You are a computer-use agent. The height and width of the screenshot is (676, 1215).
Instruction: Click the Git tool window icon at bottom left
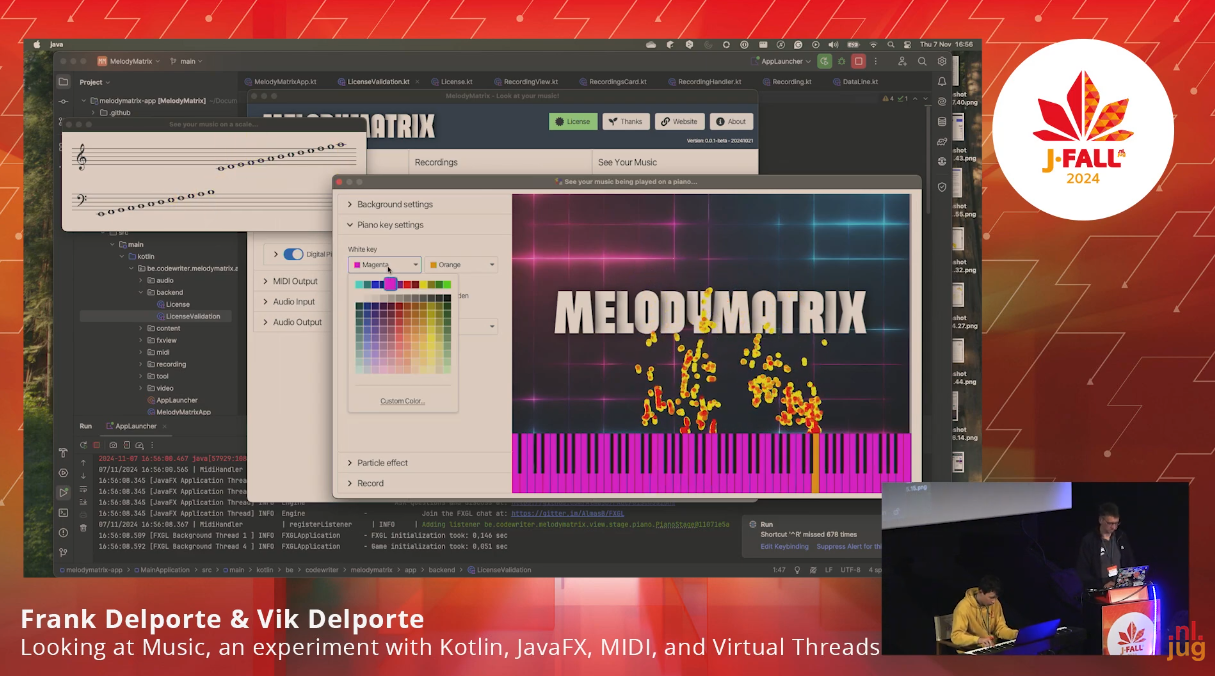(64, 552)
